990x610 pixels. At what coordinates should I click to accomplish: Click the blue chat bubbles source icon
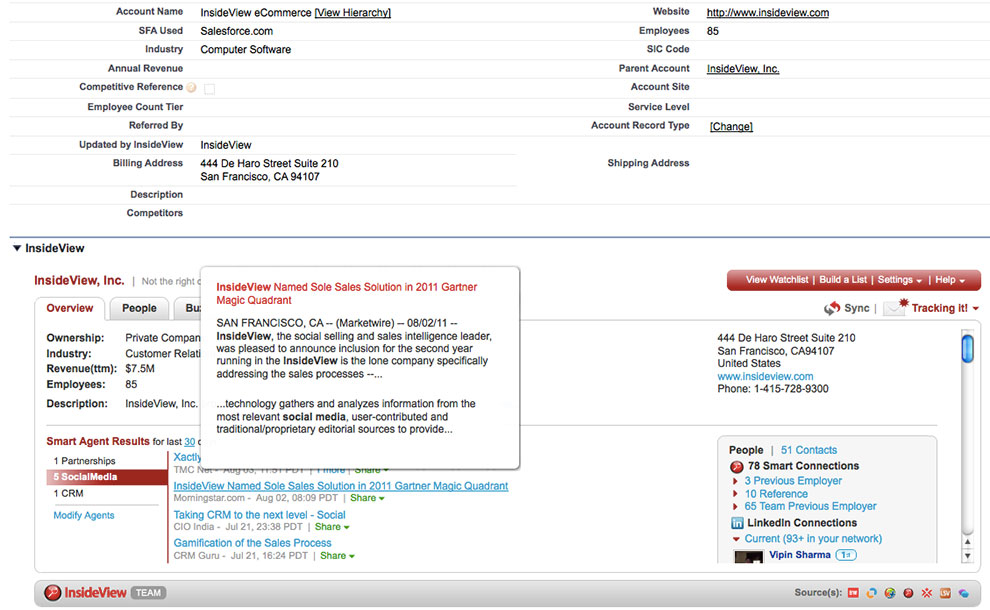point(963,593)
